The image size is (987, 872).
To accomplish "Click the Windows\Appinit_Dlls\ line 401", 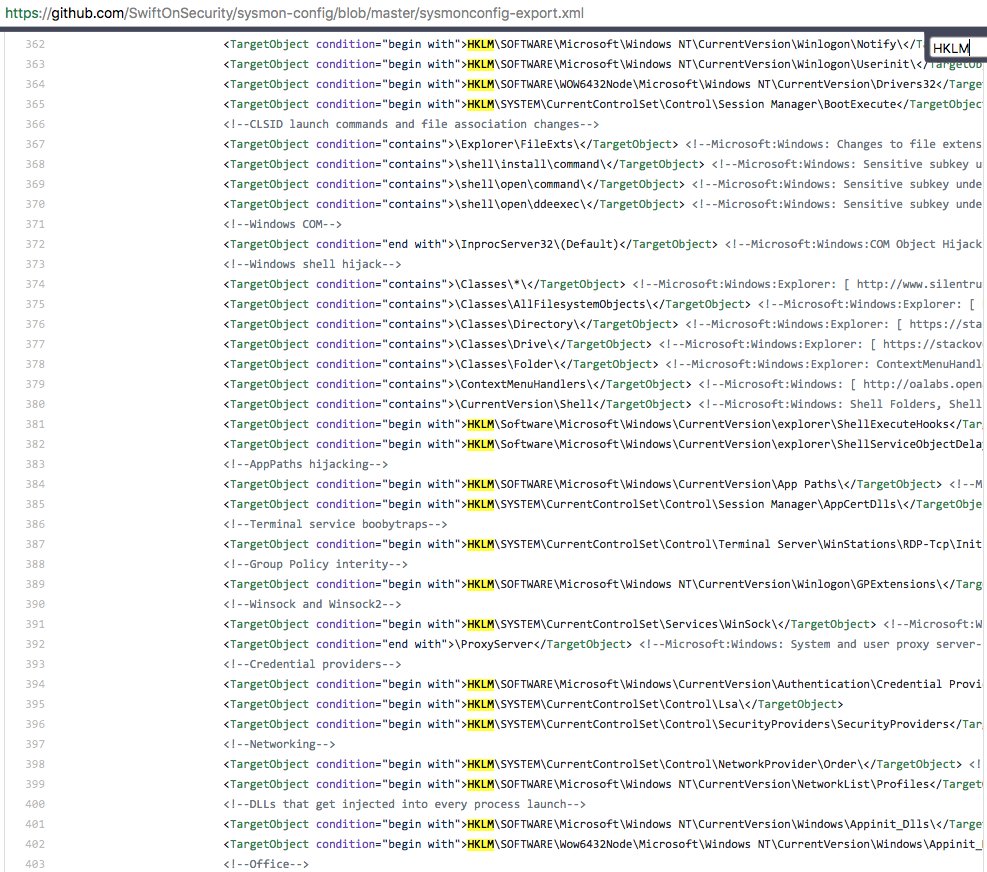I will coord(603,824).
